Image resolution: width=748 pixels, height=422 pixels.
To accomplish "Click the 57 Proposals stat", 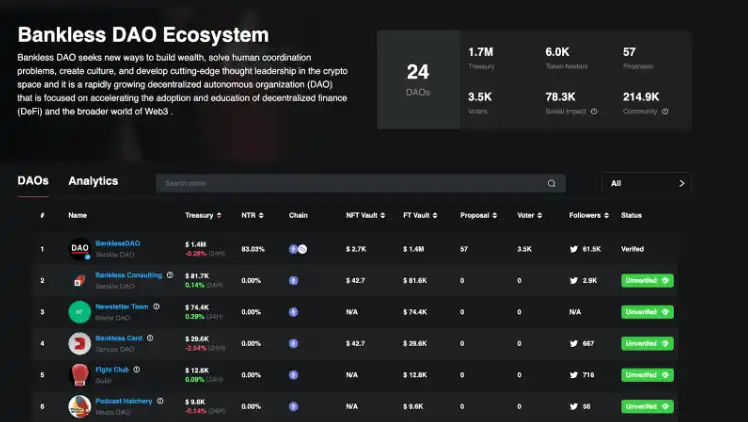I will point(638,58).
